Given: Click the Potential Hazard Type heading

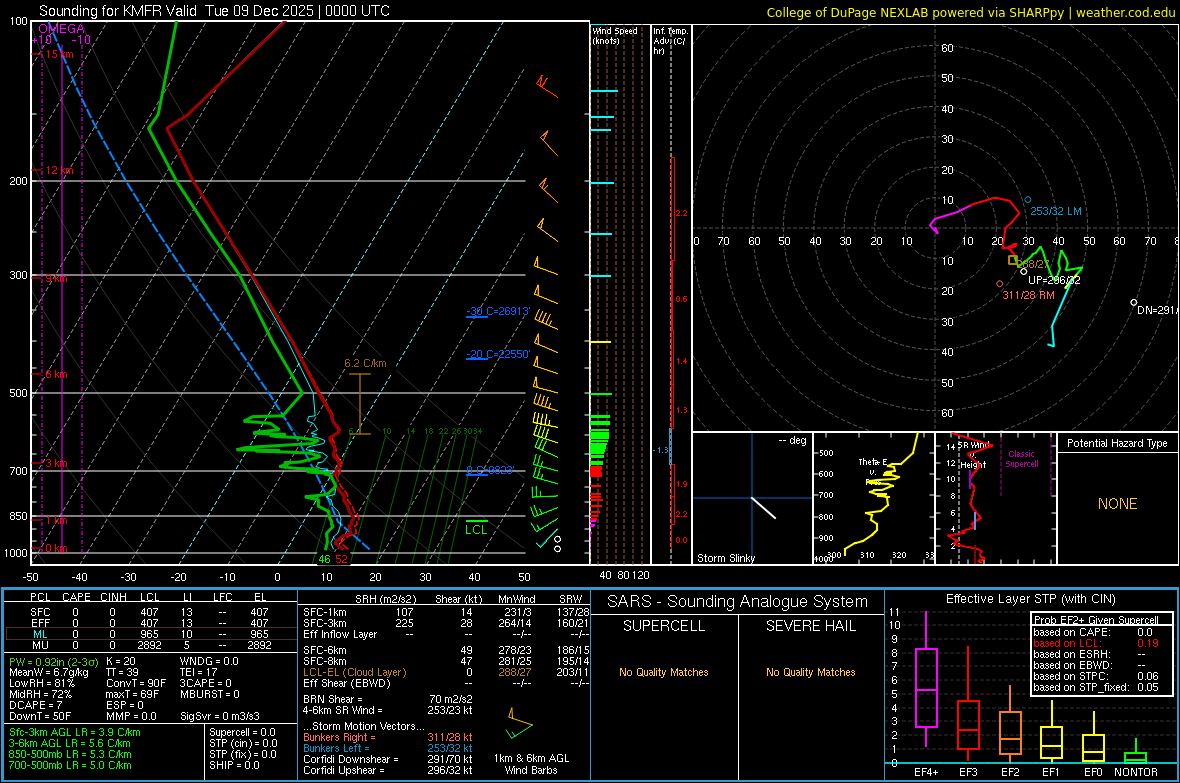Looking at the screenshot, I should [x=1117, y=443].
